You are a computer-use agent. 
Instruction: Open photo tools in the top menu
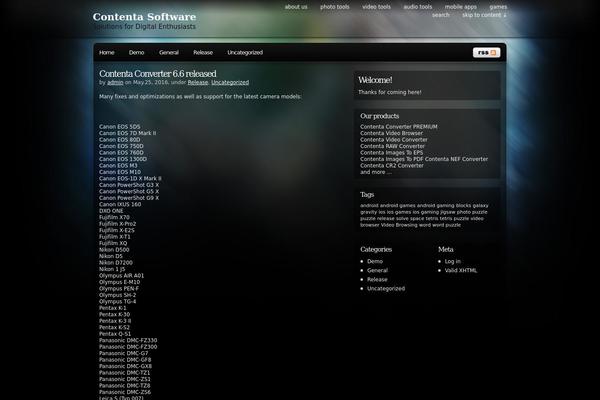tap(334, 7)
